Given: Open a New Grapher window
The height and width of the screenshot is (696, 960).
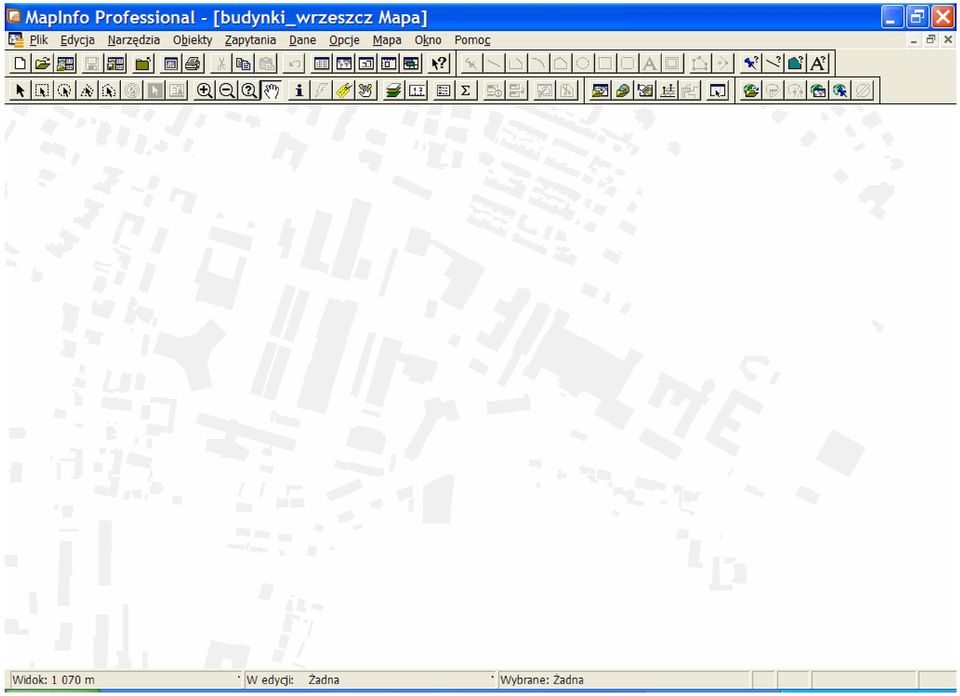Looking at the screenshot, I should 366,63.
